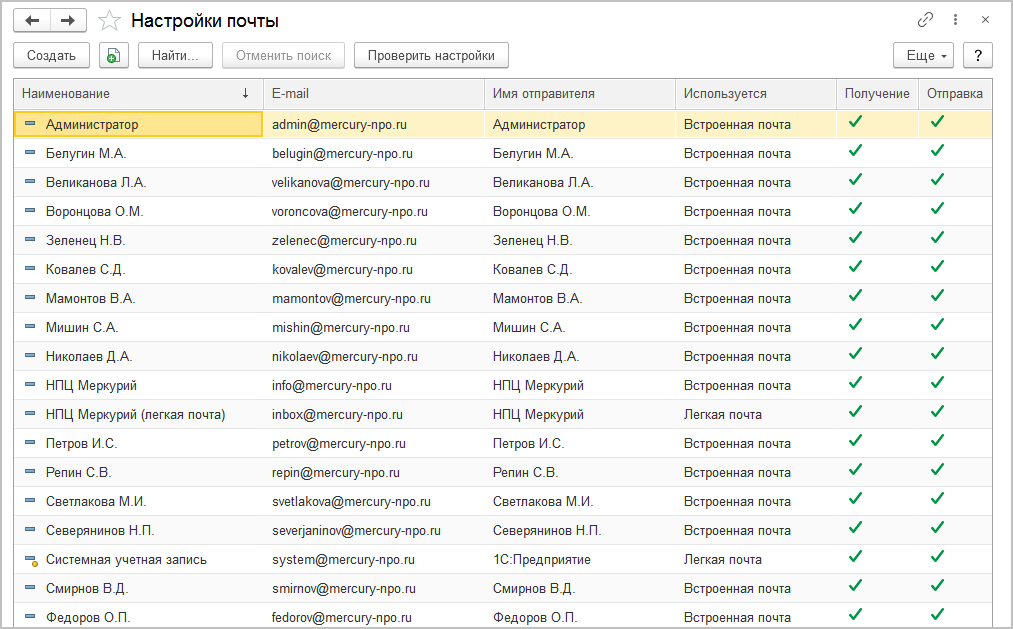
Task: Open help with question mark button
Action: [x=977, y=56]
